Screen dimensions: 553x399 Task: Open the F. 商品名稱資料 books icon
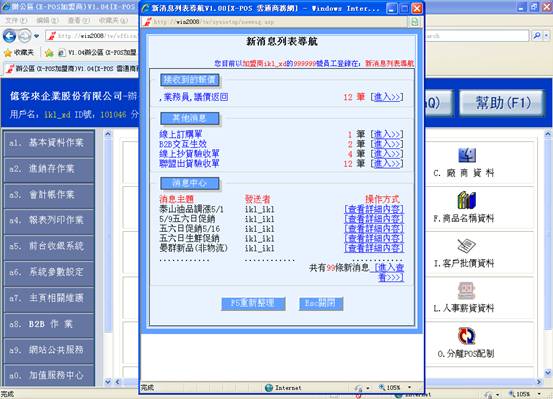coord(467,200)
